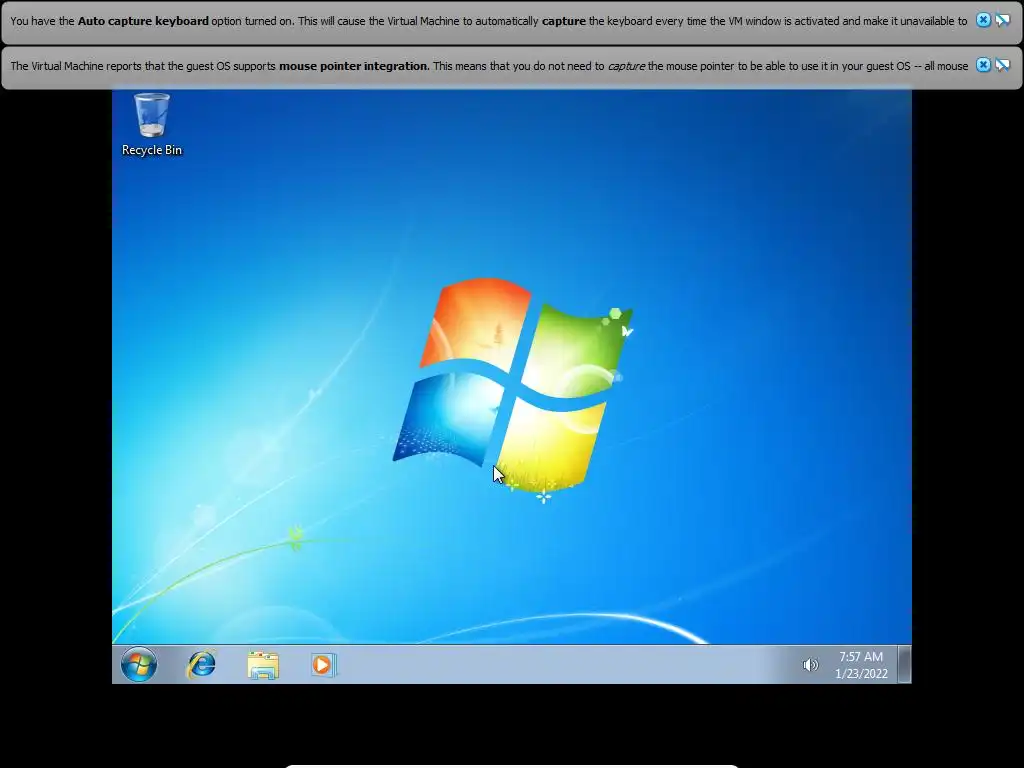Viewport: 1024px width, 768px height.
Task: Open the clock showing 7:57 AM
Action: click(861, 665)
